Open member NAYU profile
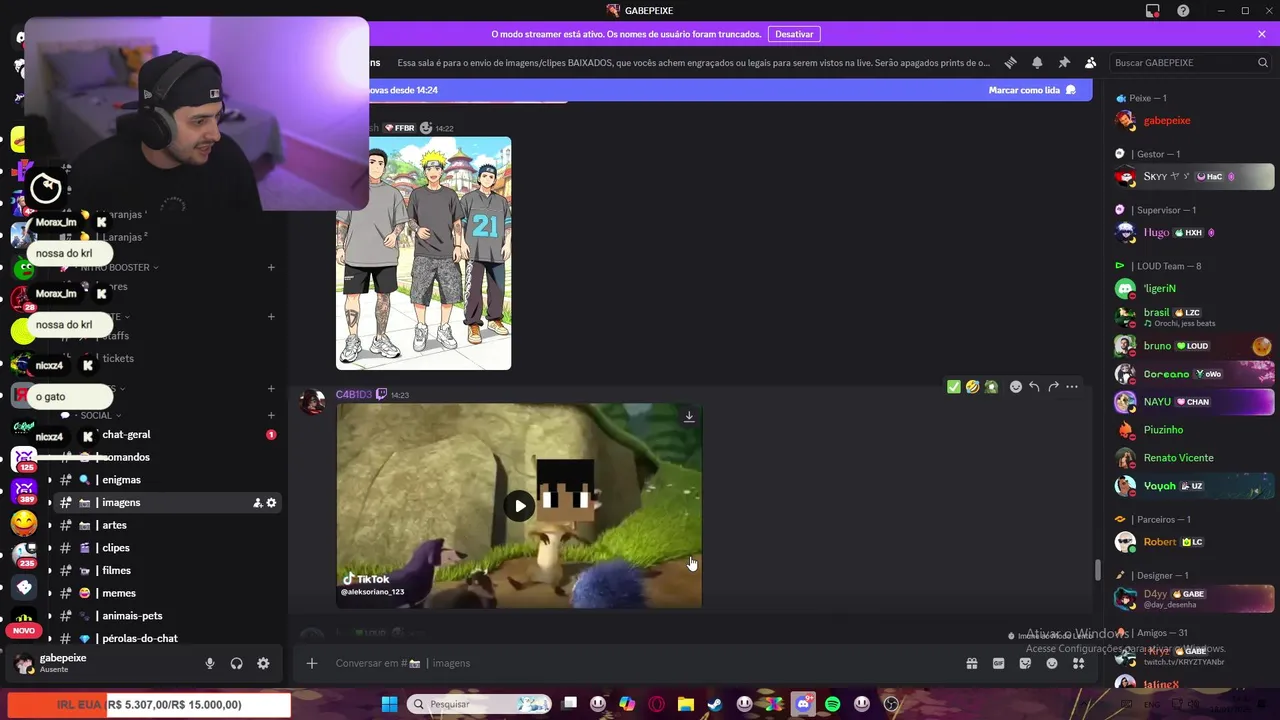Screen dimensions: 1280x720 [1194, 401]
